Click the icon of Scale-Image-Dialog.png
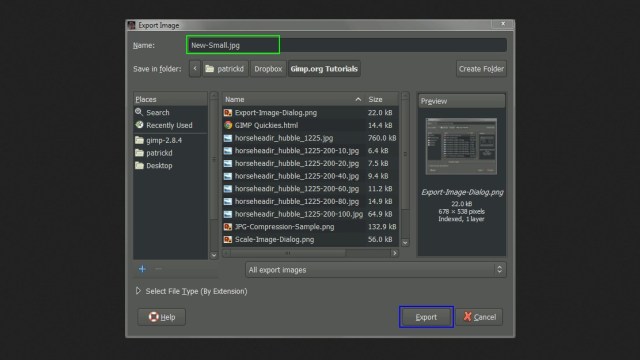 [228, 239]
